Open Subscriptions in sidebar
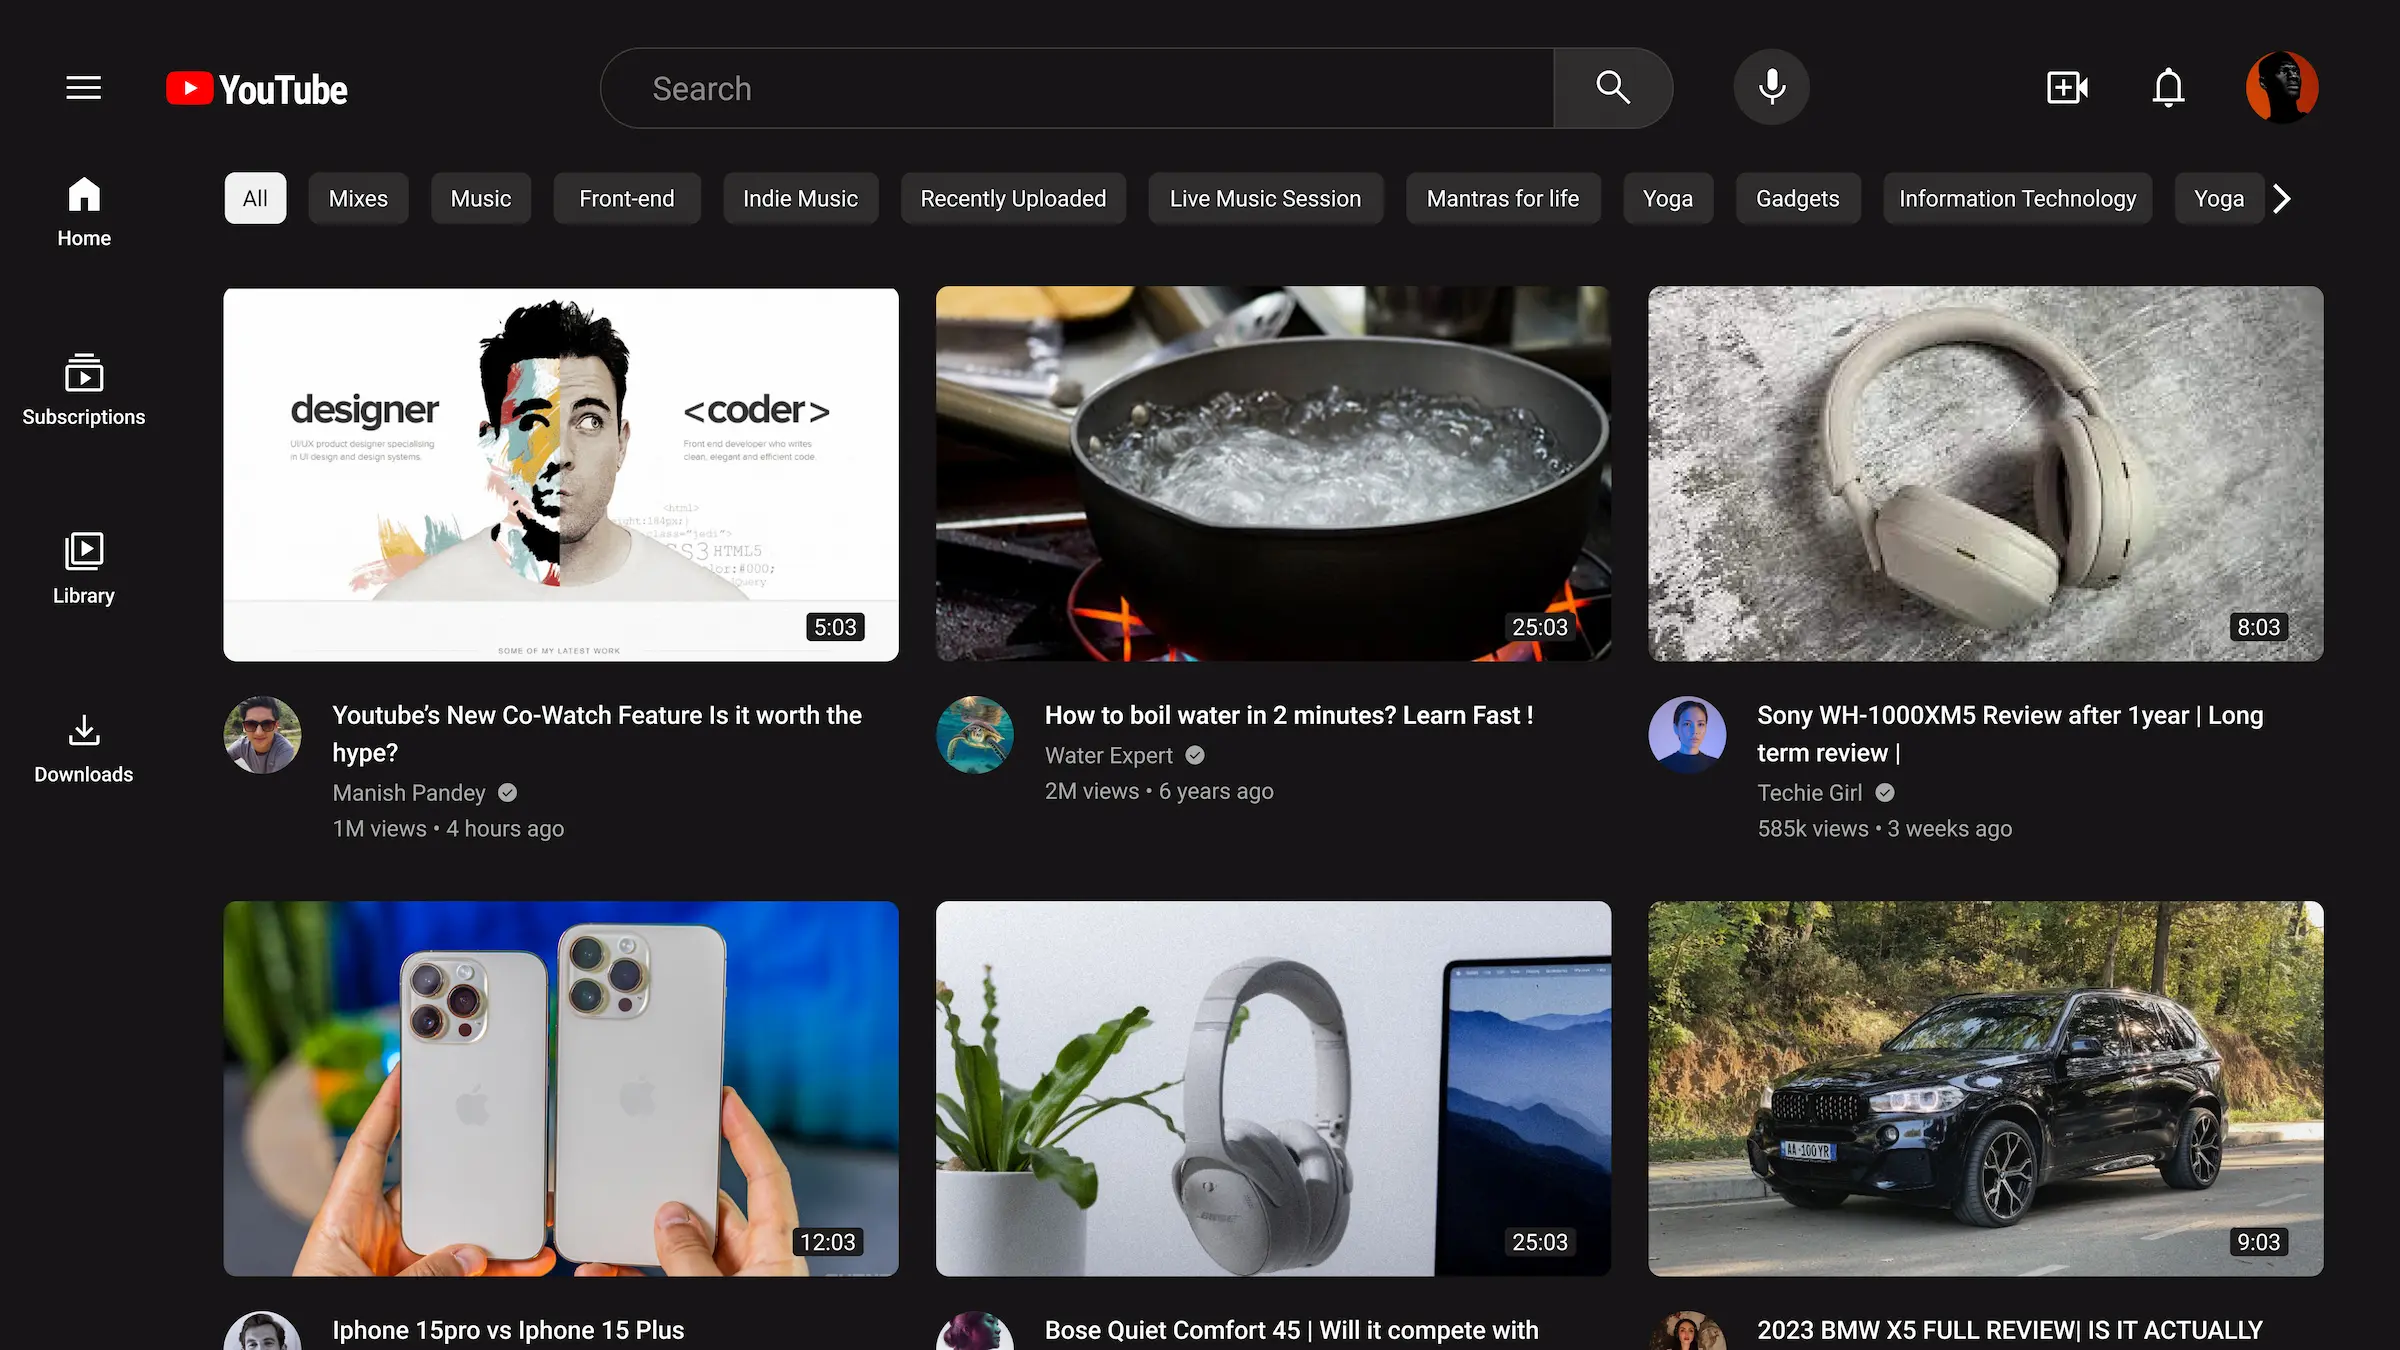Image resolution: width=2400 pixels, height=1350 pixels. click(84, 390)
